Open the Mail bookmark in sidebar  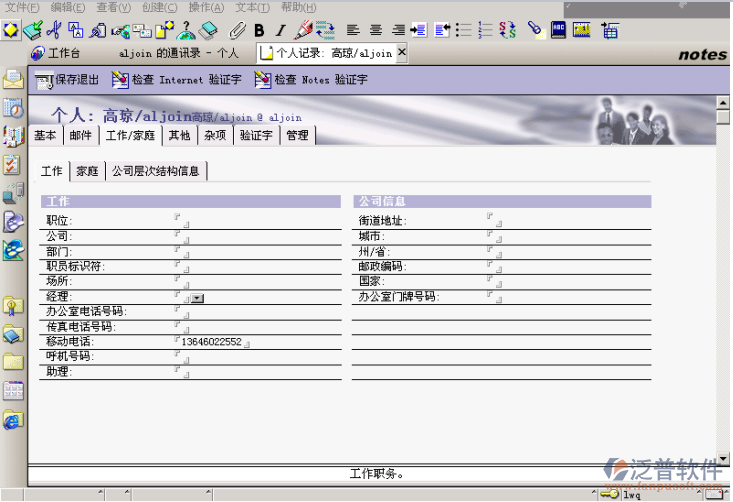pyautogui.click(x=13, y=79)
